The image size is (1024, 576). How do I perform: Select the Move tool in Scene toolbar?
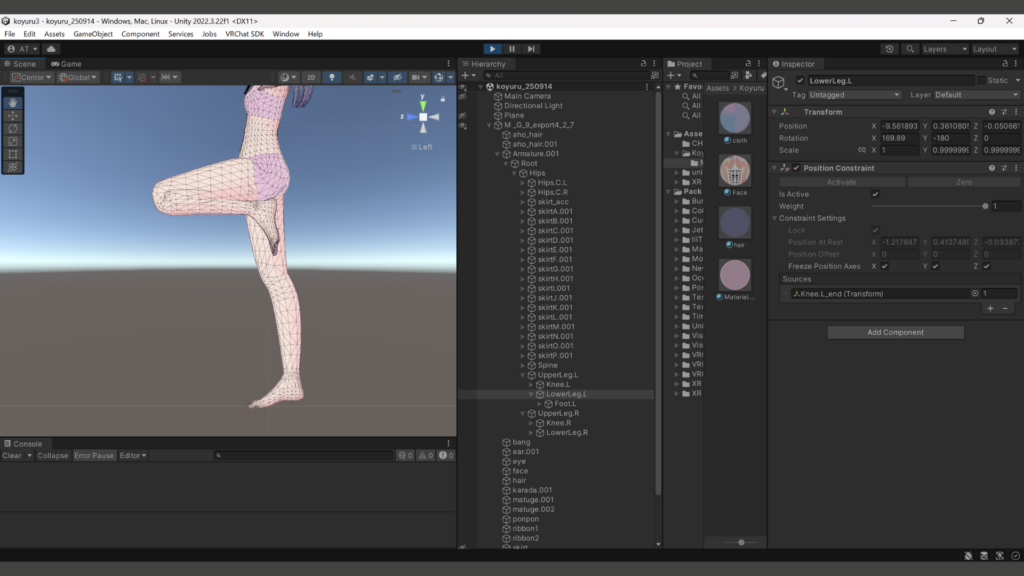pyautogui.click(x=13, y=115)
